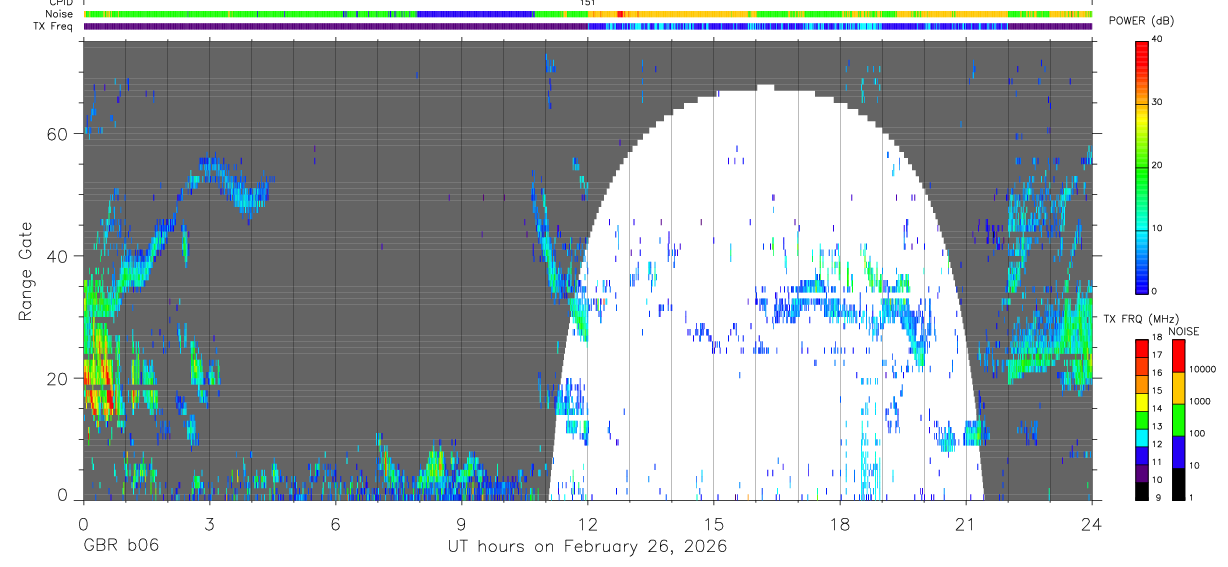
Task: Click the red top segment of the TX FRQ colorbar
Action: pos(1141,348)
